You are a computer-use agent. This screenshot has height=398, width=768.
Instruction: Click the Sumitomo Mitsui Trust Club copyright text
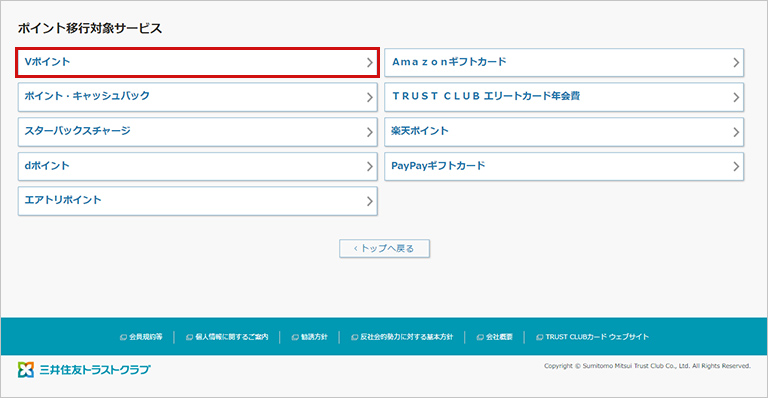647,366
